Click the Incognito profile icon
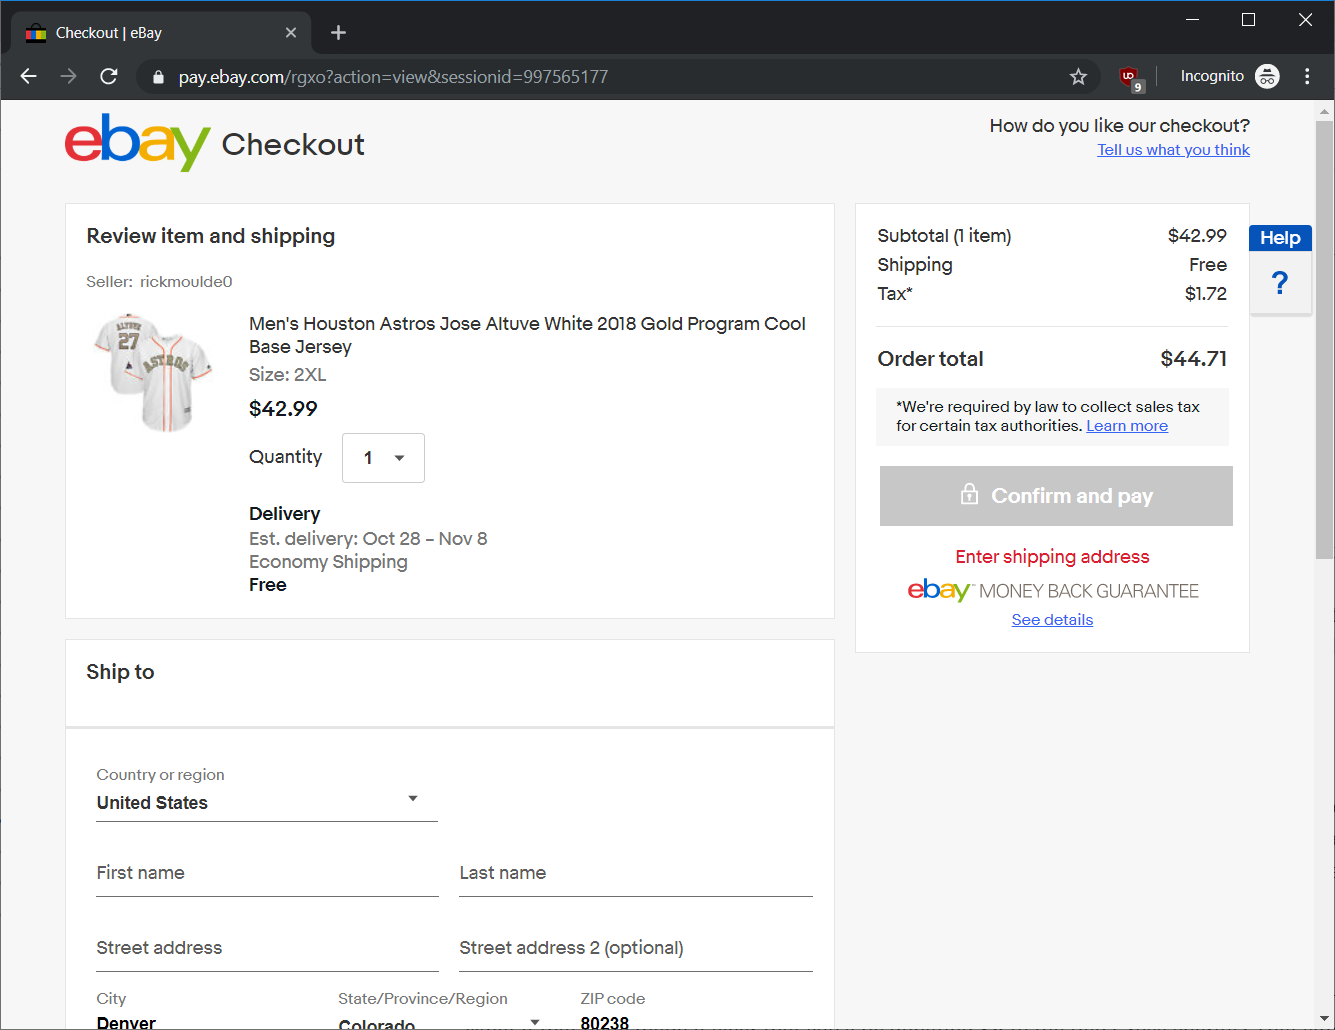Image resolution: width=1335 pixels, height=1030 pixels. [x=1267, y=77]
